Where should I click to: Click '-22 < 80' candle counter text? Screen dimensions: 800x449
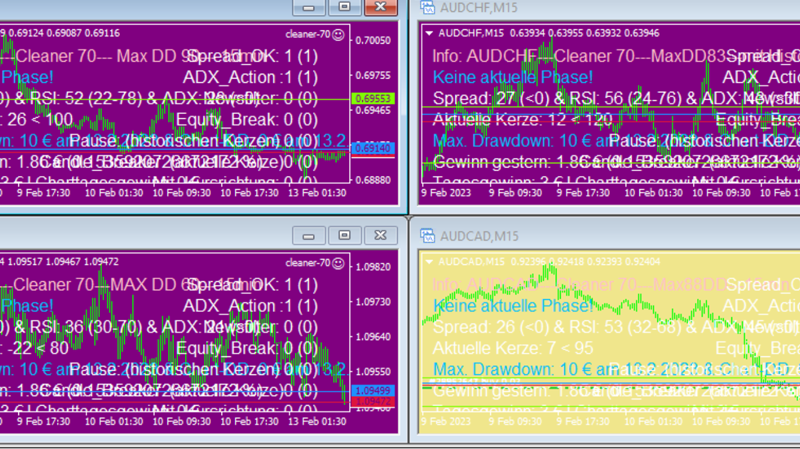click(38, 348)
